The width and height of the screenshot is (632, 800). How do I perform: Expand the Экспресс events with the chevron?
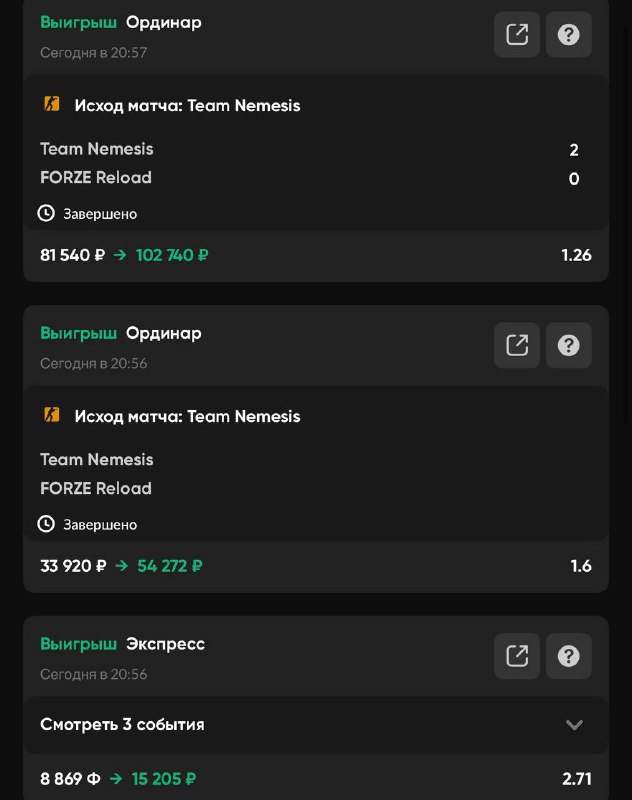(574, 725)
